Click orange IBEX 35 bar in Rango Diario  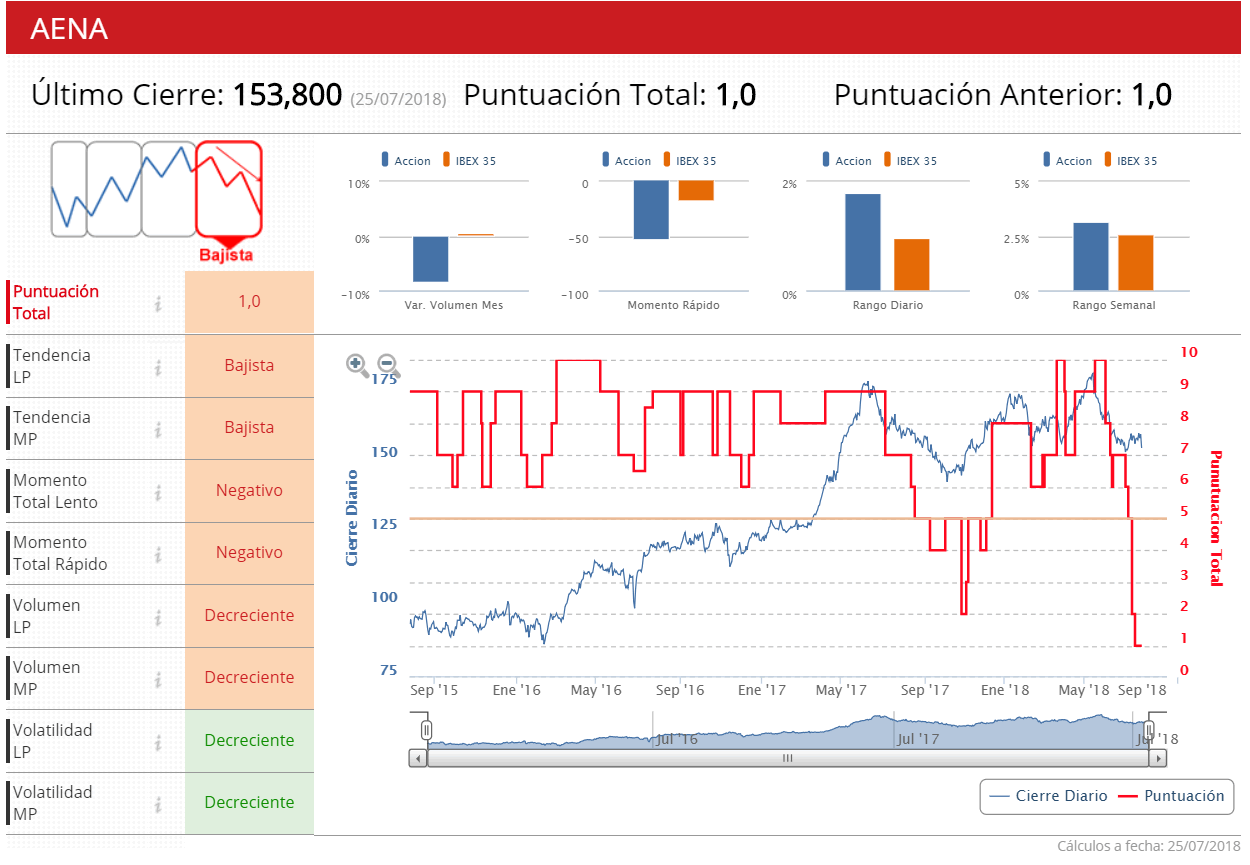pyautogui.click(x=912, y=266)
